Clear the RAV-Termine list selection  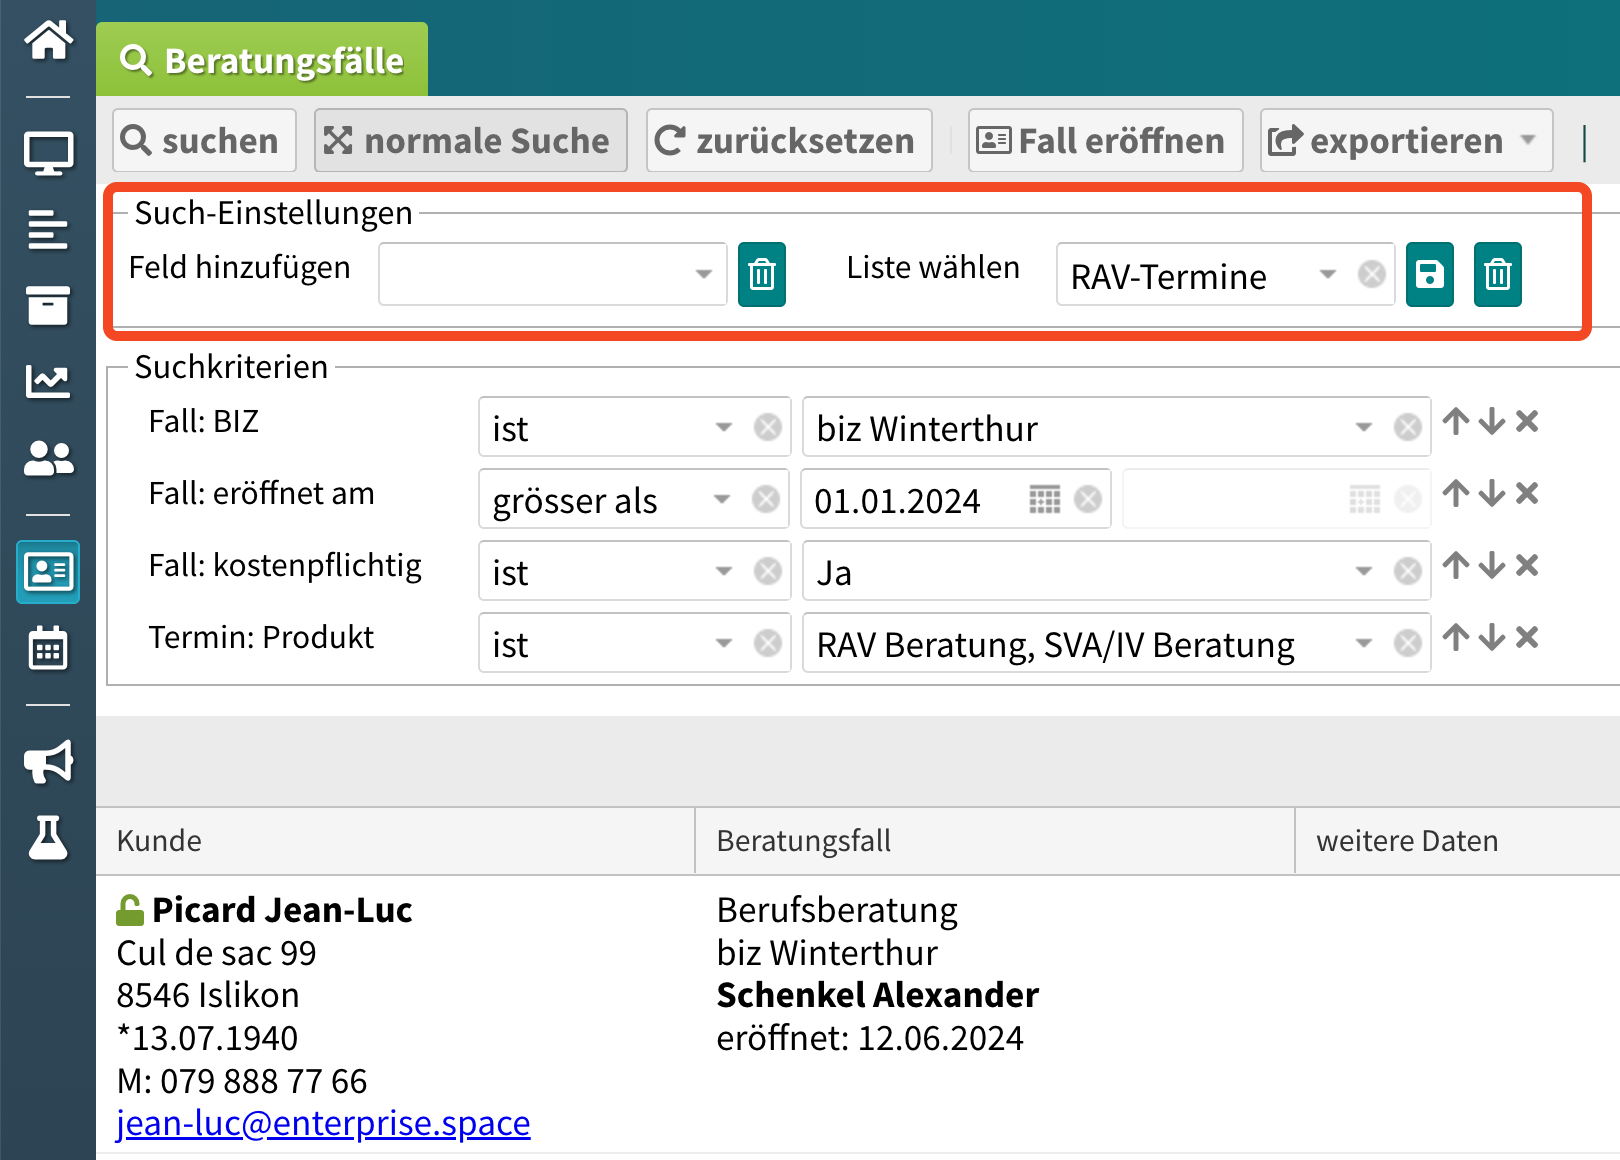[1372, 274]
